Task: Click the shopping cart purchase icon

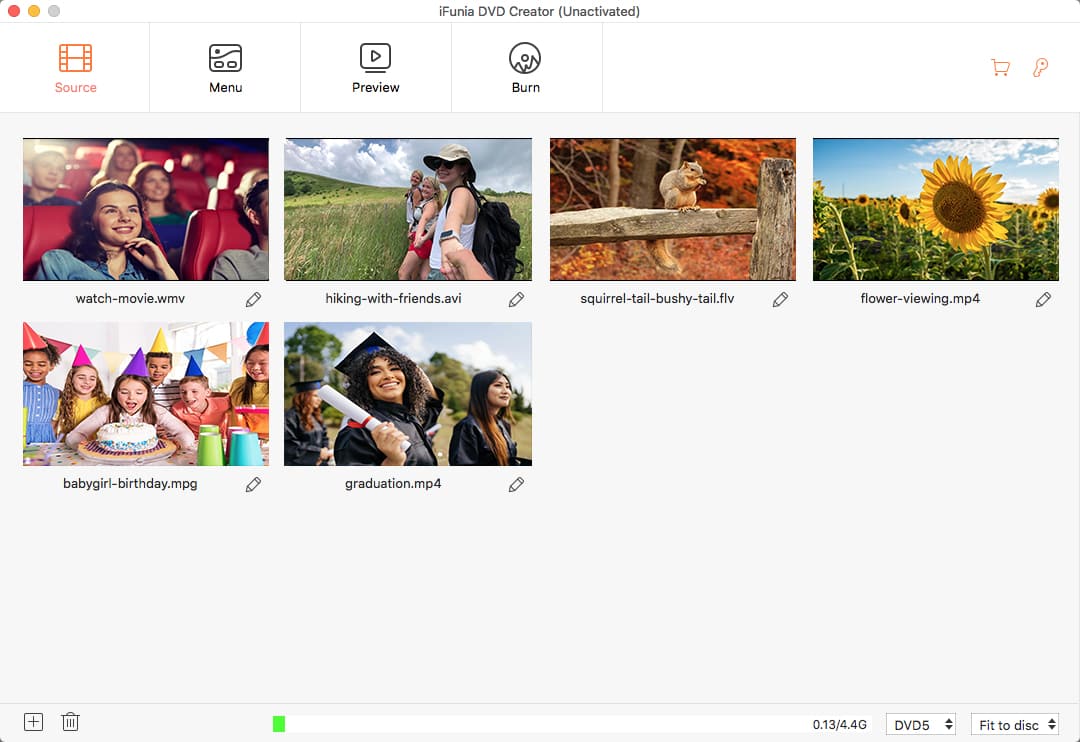Action: [x=1000, y=68]
